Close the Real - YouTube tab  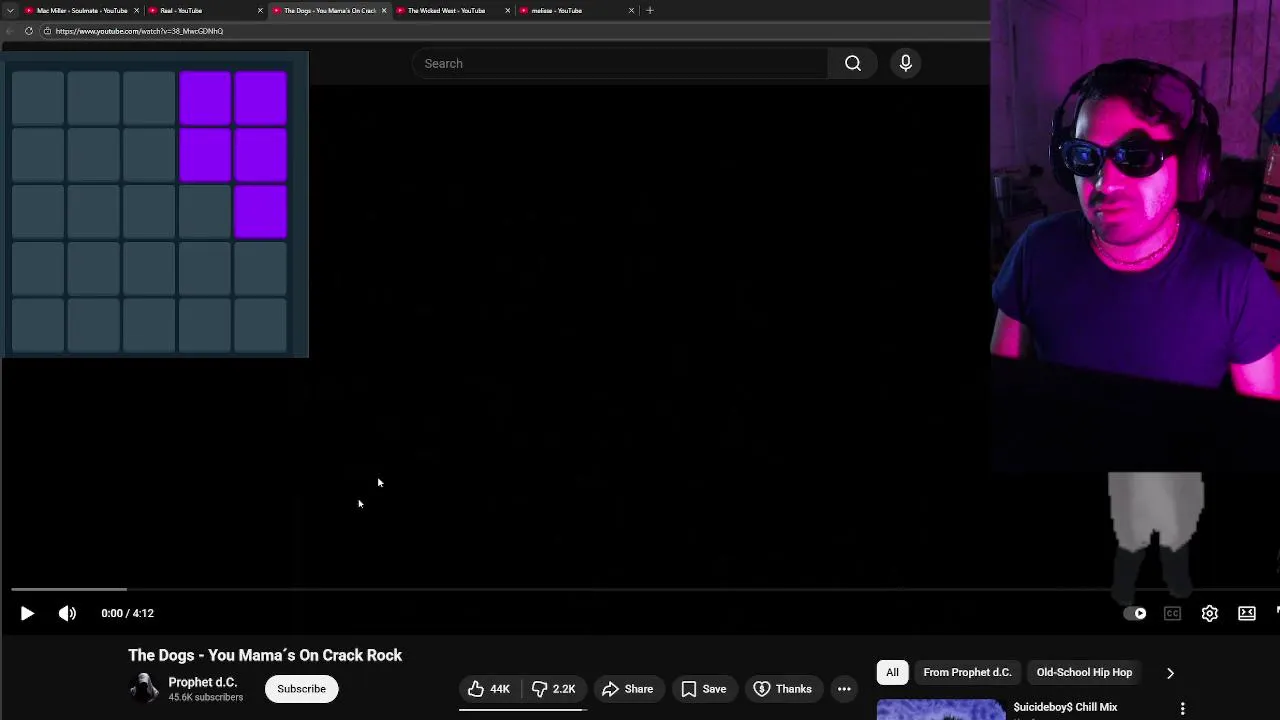pyautogui.click(x=260, y=10)
